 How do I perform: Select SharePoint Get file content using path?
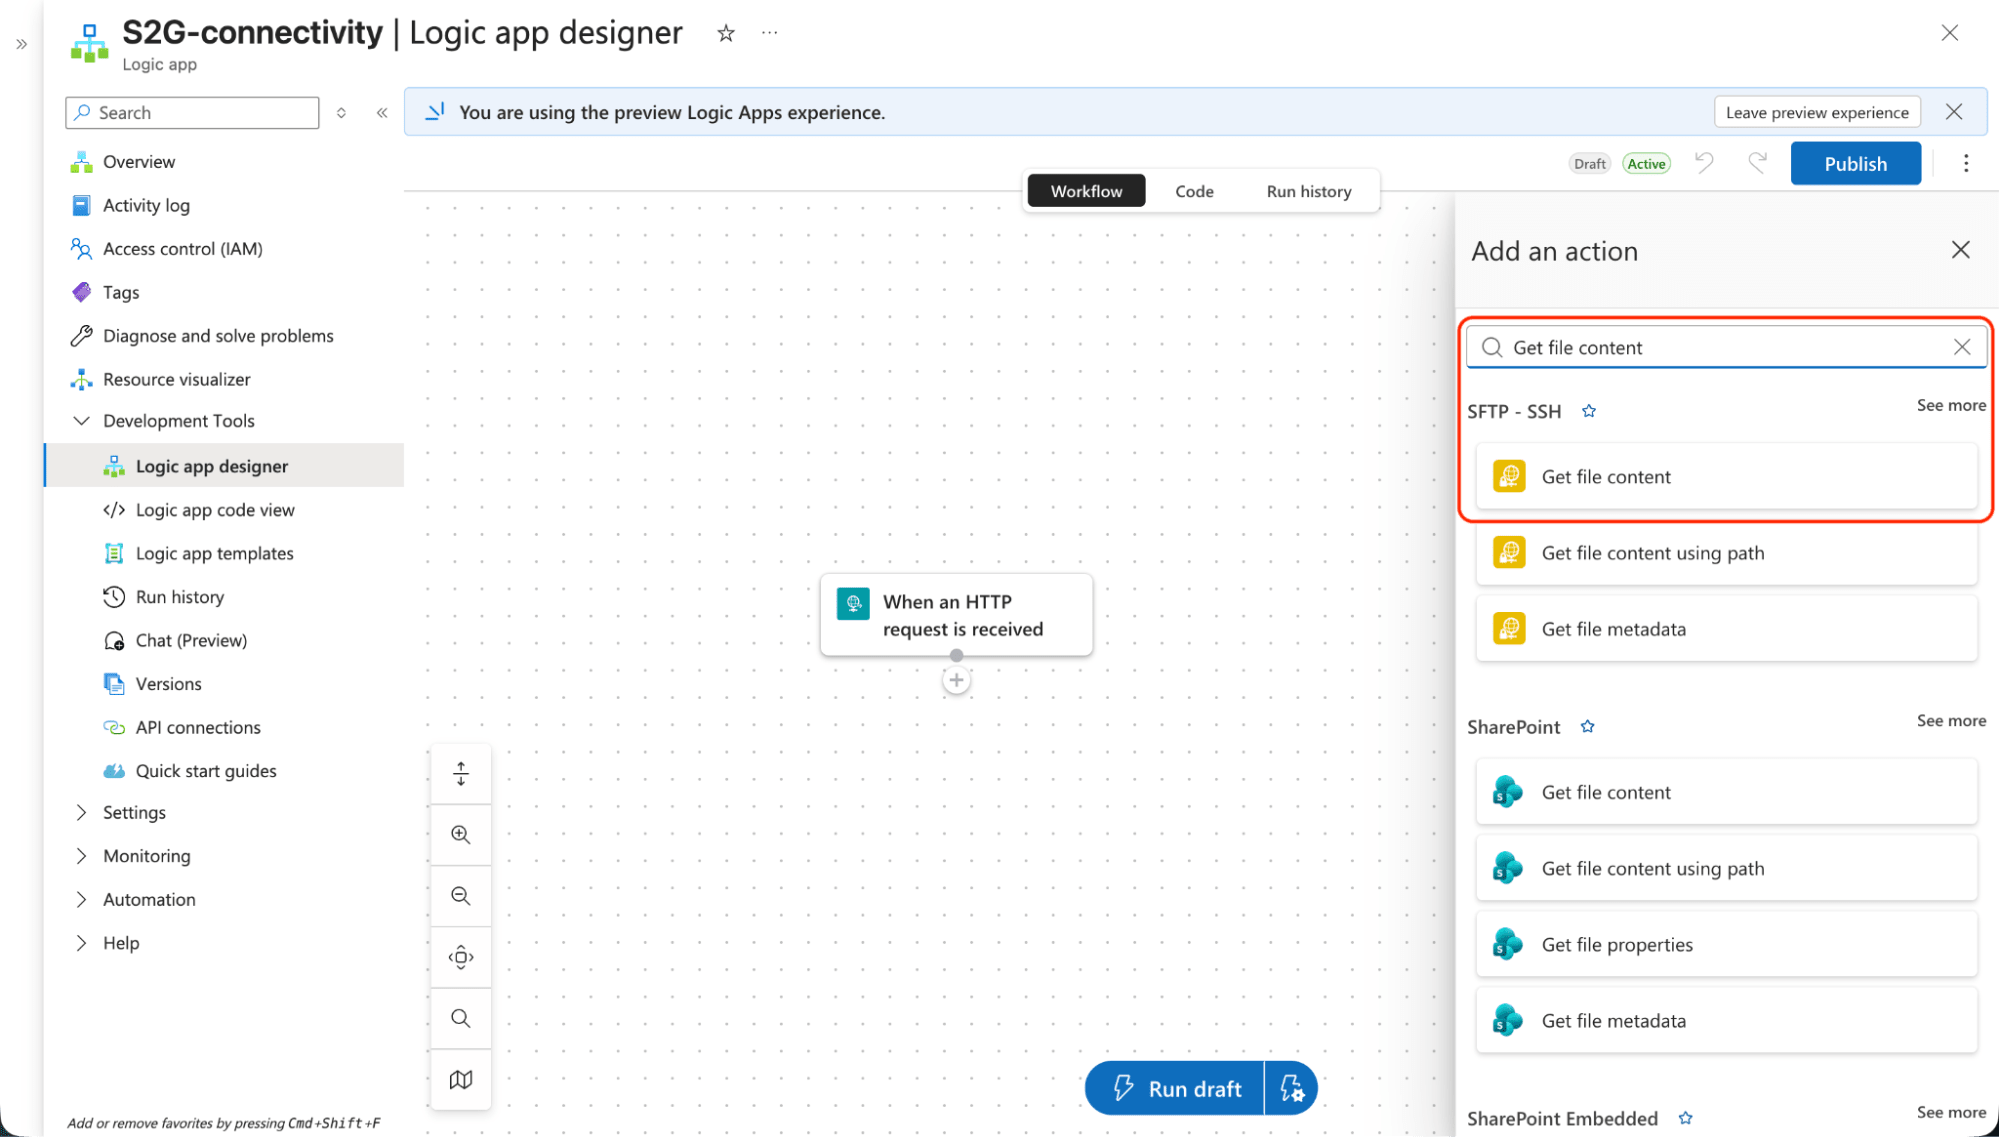click(1726, 869)
